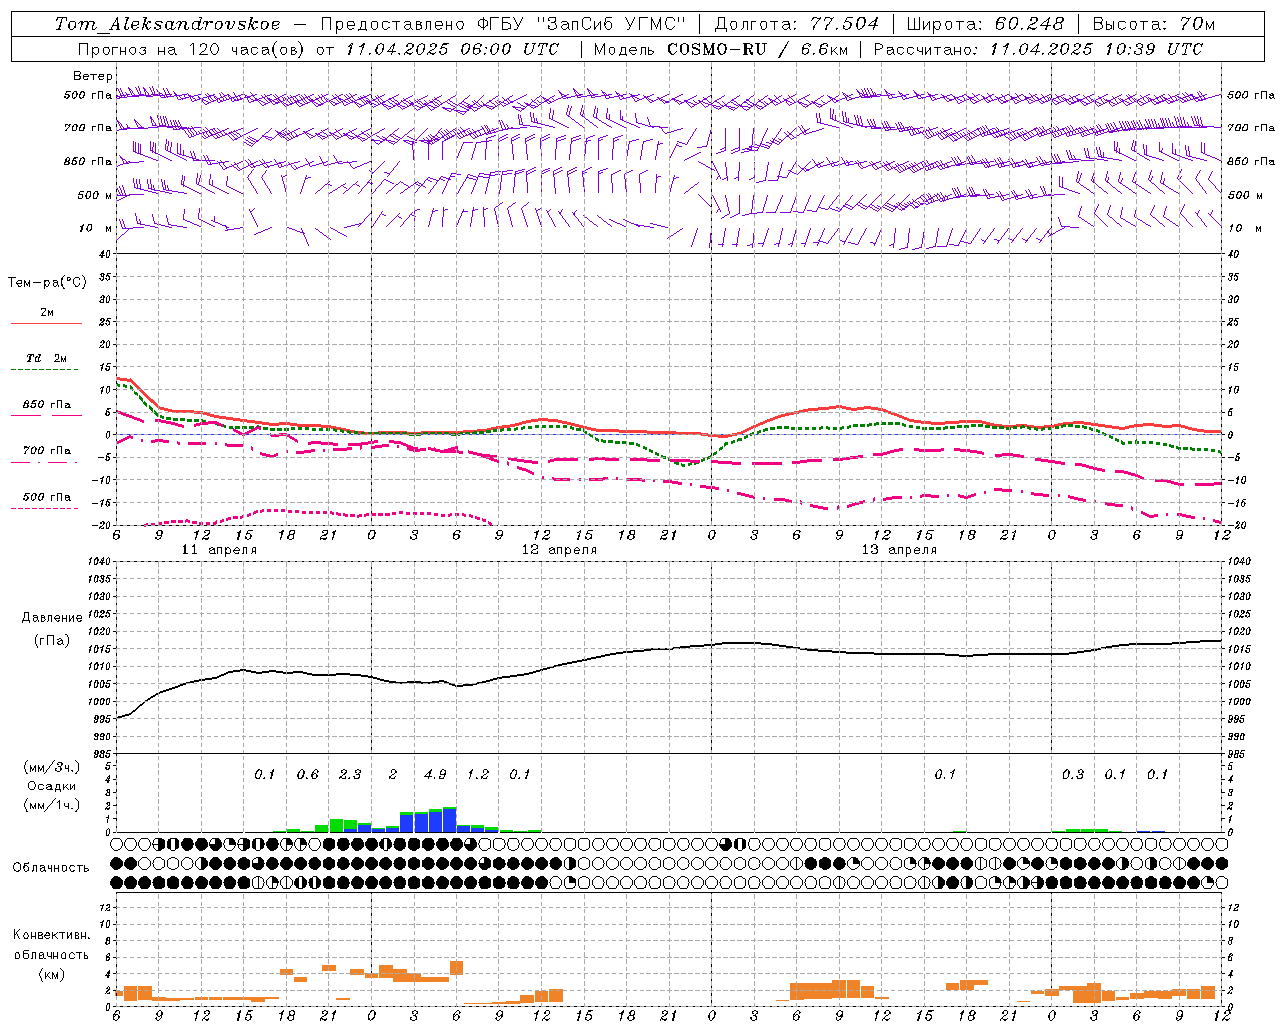Select the (мм/3ч.) precipitation unit label
Viewport: 1280px width, 1024px height.
point(51,768)
